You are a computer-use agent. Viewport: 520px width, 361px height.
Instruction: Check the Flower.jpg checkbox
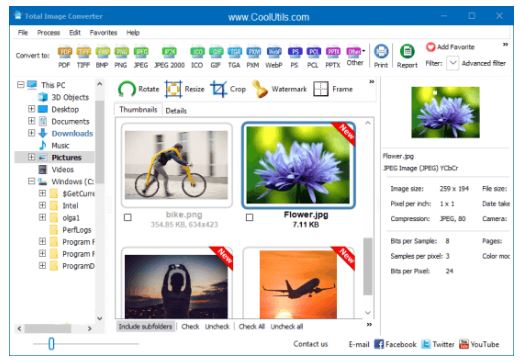pos(249,217)
